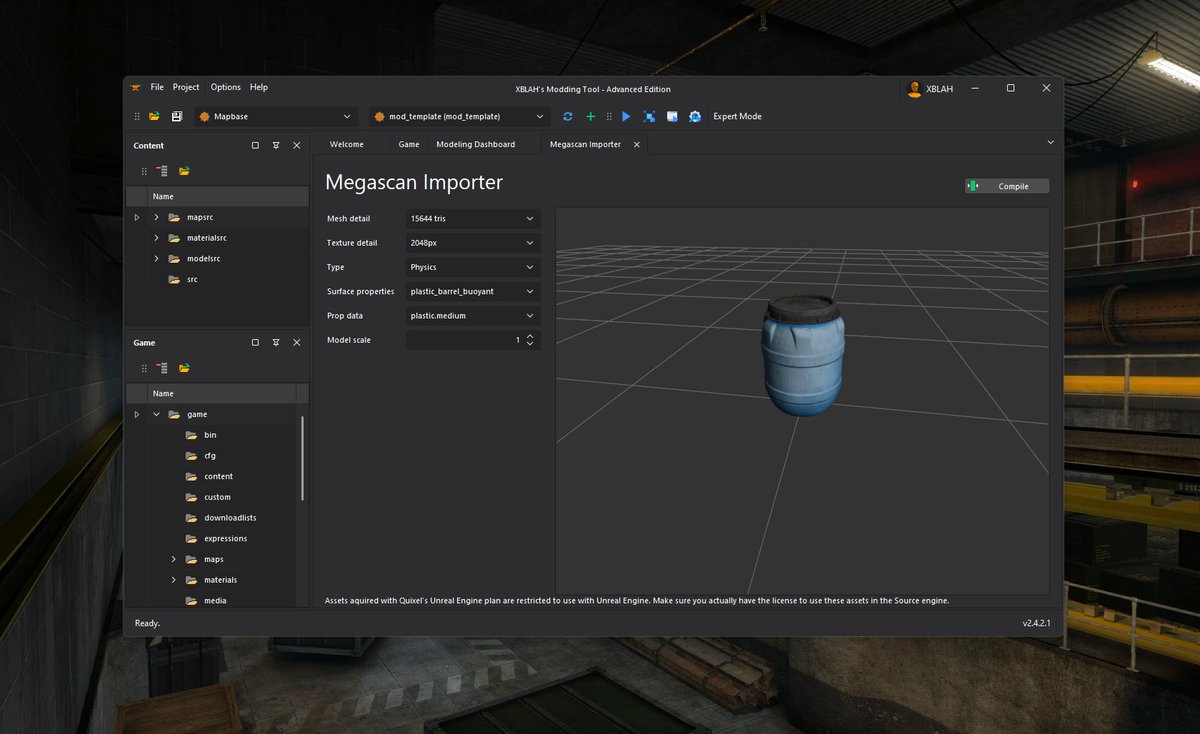Image resolution: width=1200 pixels, height=734 pixels.
Task: Open the Prop data dropdown
Action: pyautogui.click(x=473, y=316)
